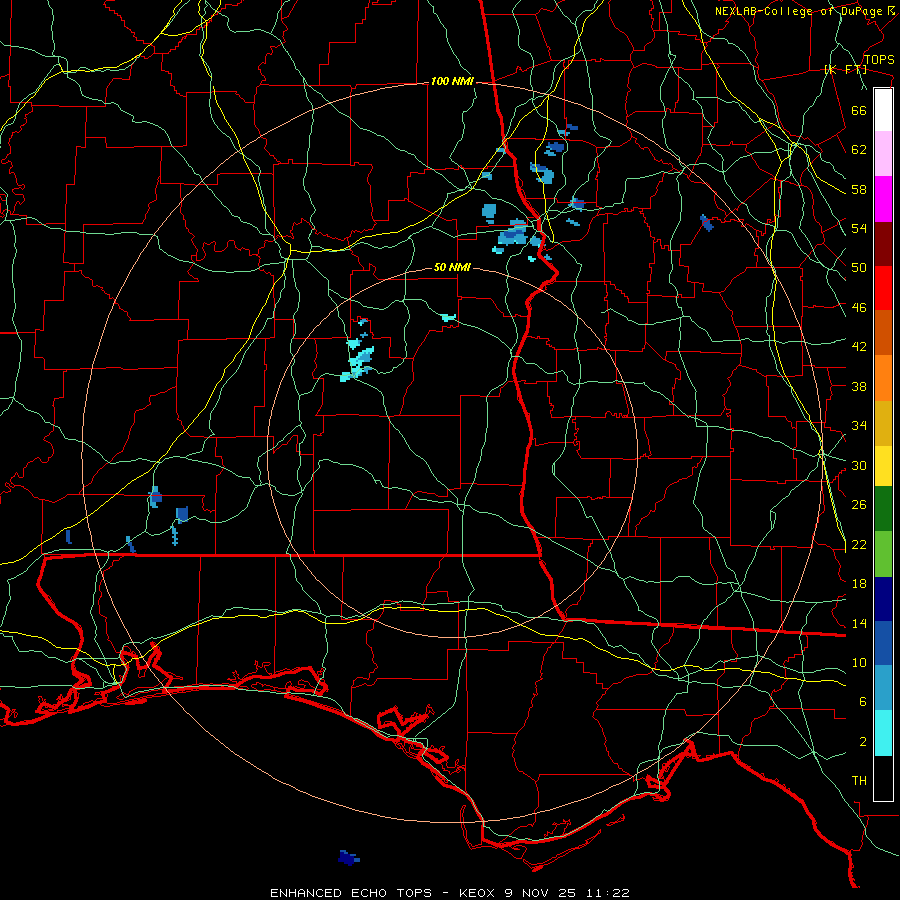Click the 58 value on the scale
This screenshot has width=900, height=900.
(859, 189)
